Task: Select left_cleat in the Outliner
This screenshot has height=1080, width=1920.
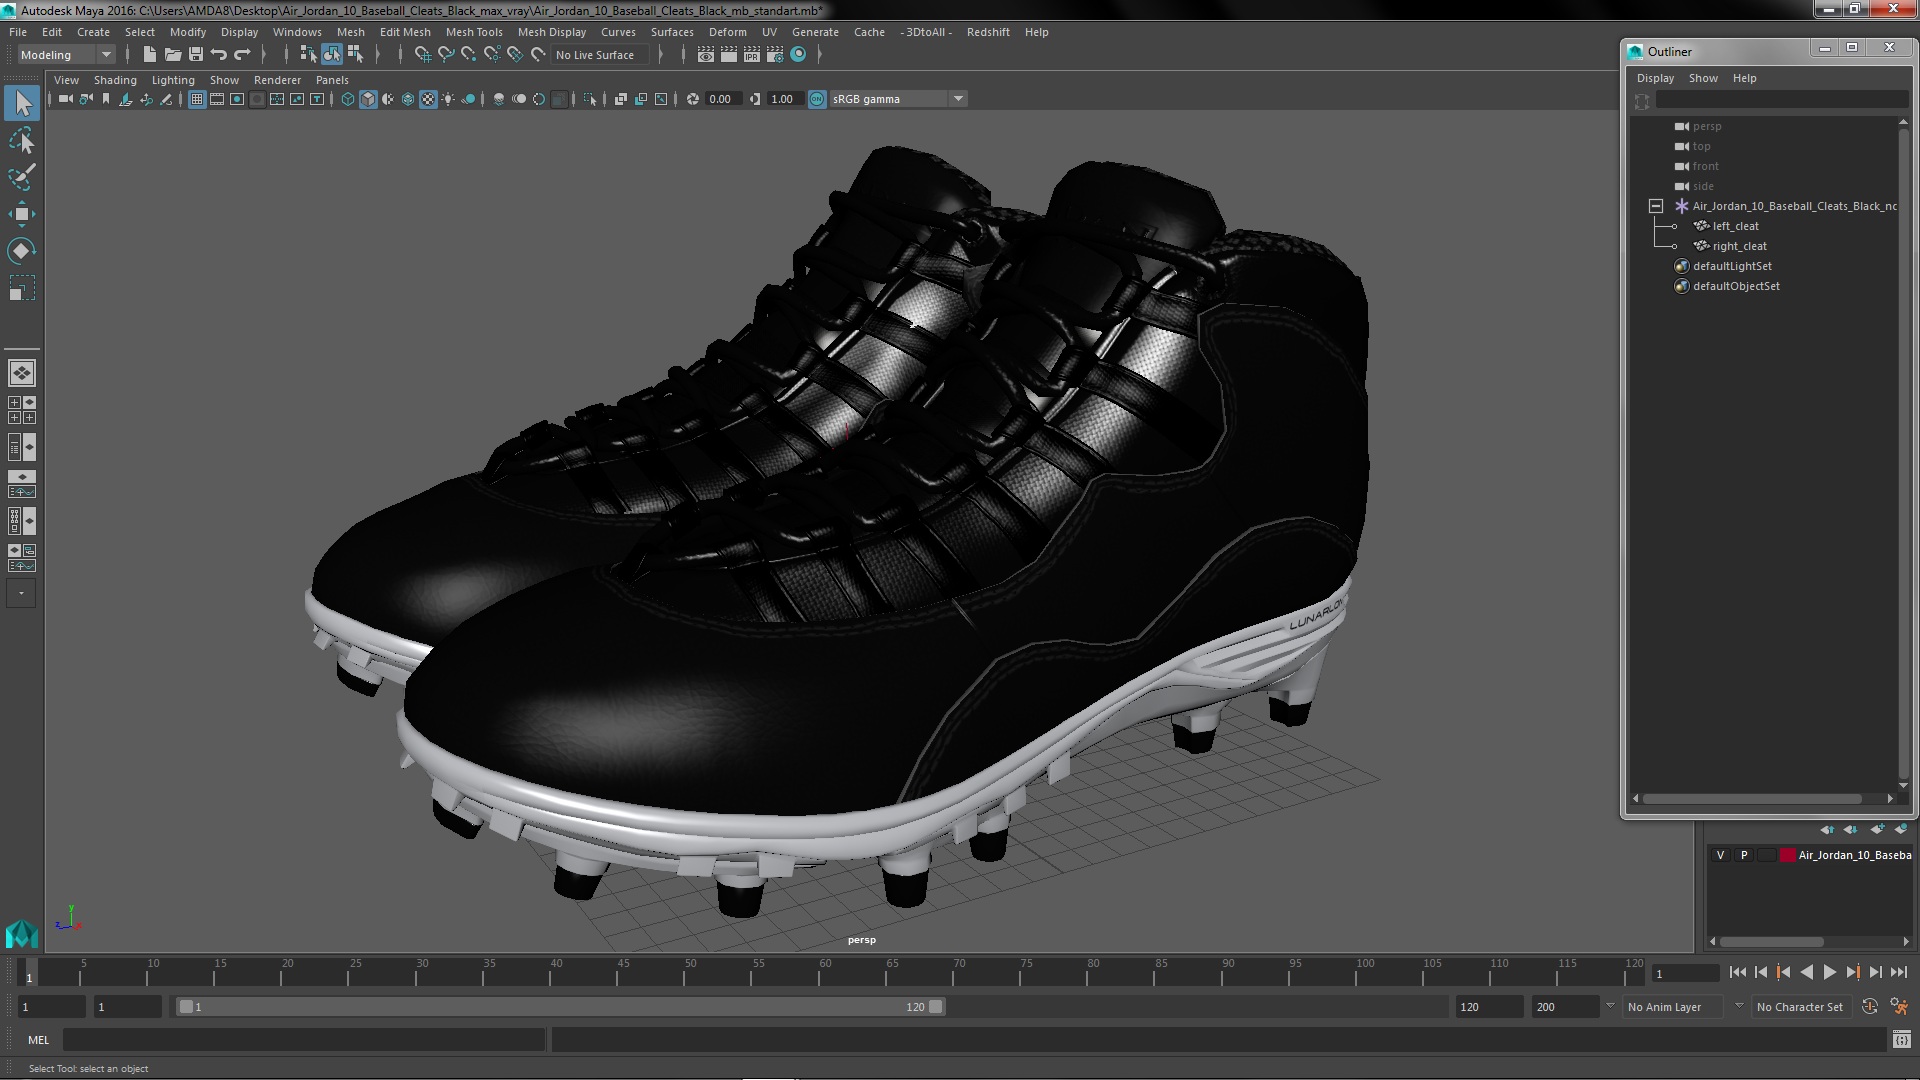Action: tap(1735, 226)
